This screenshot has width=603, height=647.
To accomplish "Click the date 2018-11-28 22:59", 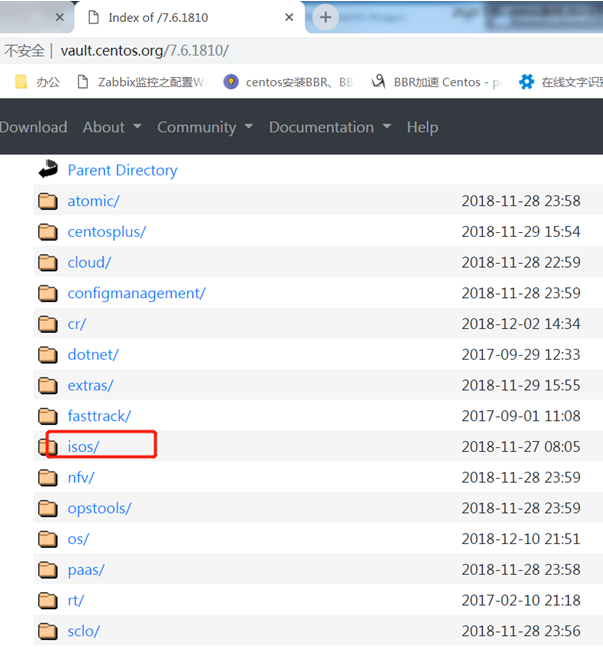I will (521, 262).
